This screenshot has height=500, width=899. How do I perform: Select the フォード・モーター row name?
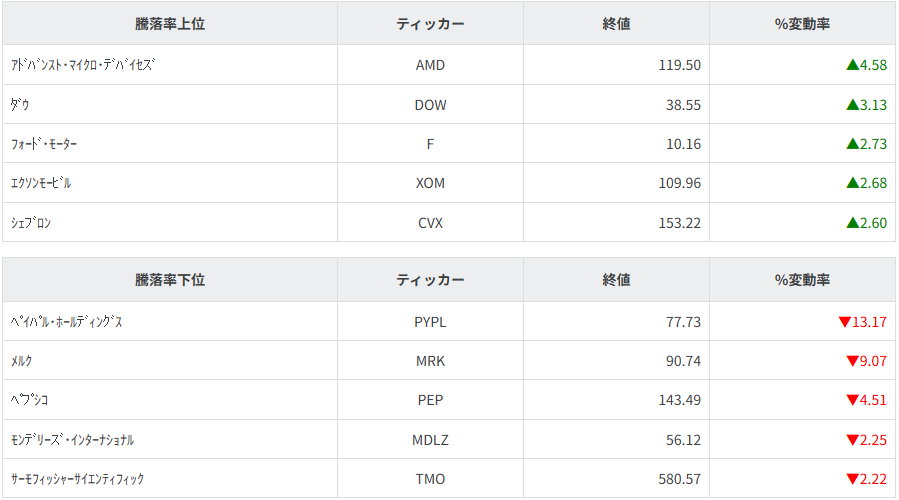point(44,144)
